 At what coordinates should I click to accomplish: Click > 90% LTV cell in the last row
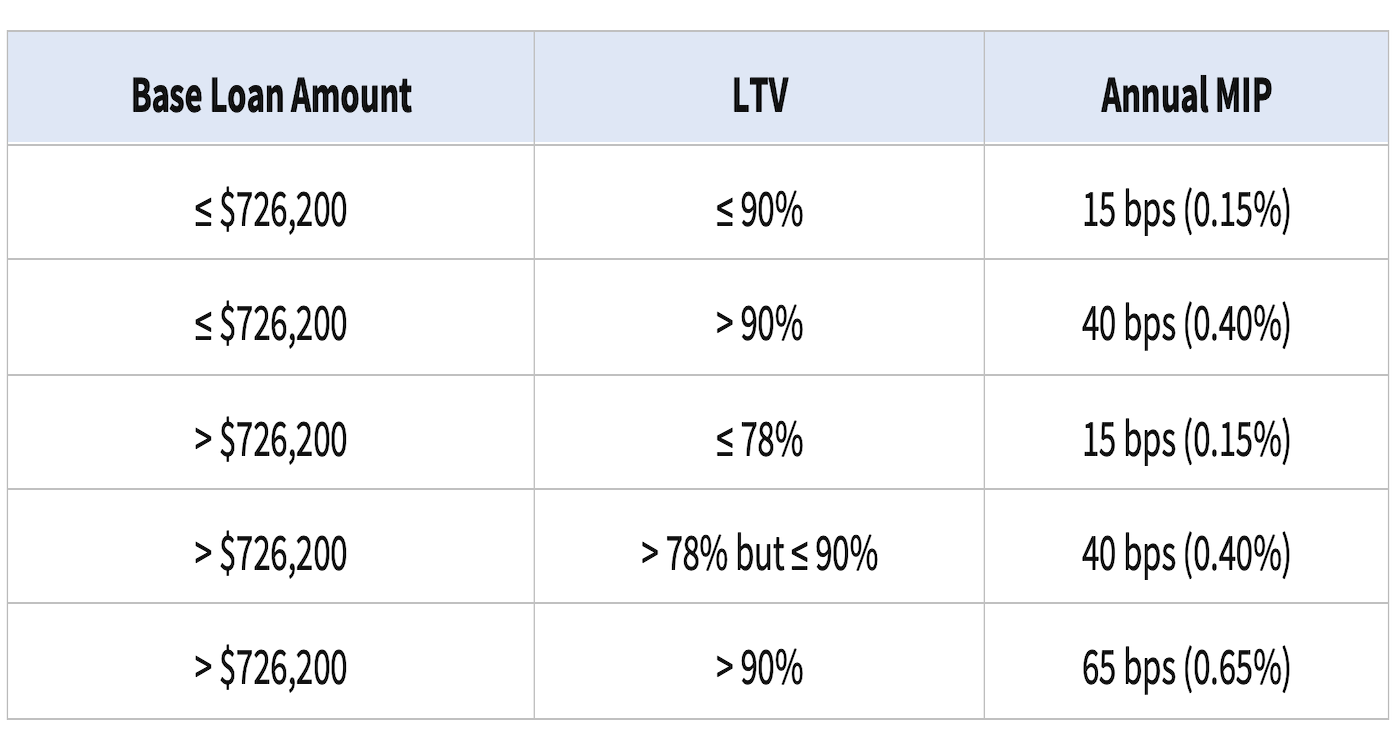(x=759, y=668)
